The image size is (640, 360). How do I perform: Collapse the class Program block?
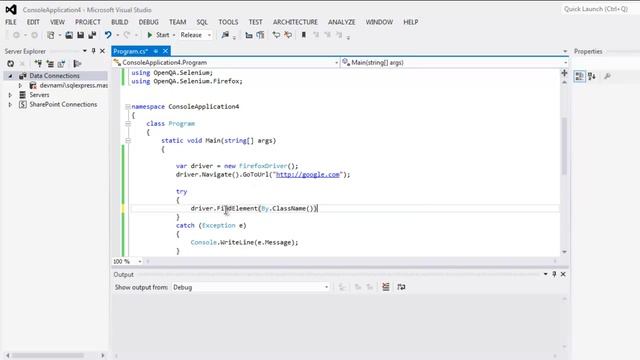coord(128,123)
